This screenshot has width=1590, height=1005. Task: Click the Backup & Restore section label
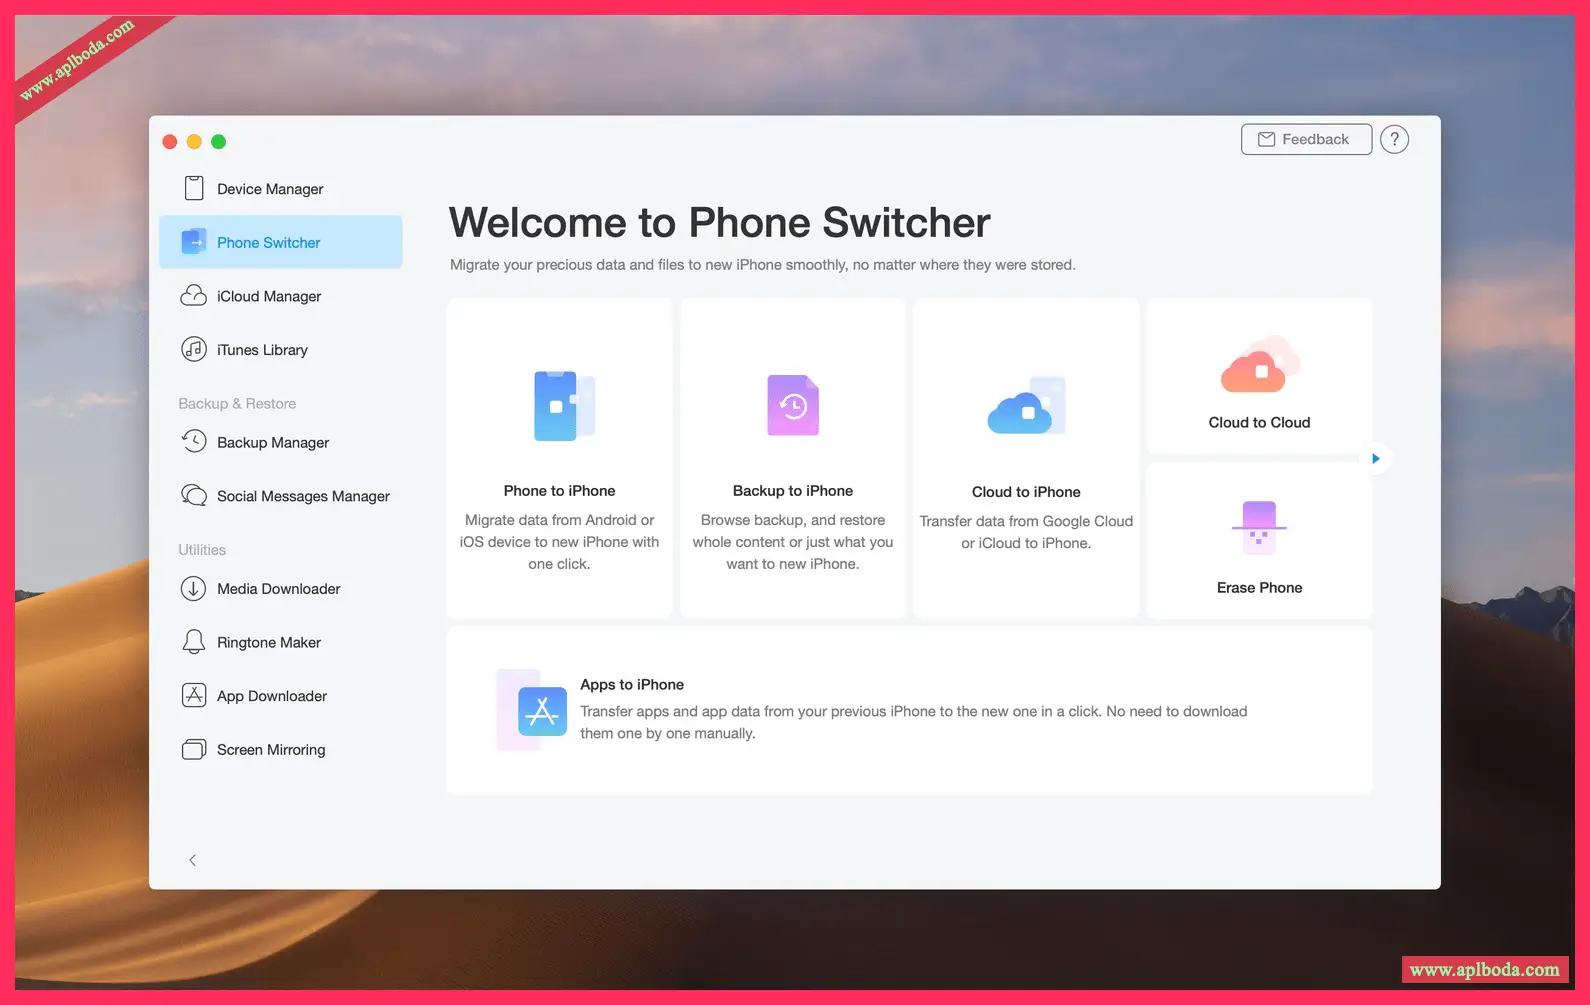[237, 404]
